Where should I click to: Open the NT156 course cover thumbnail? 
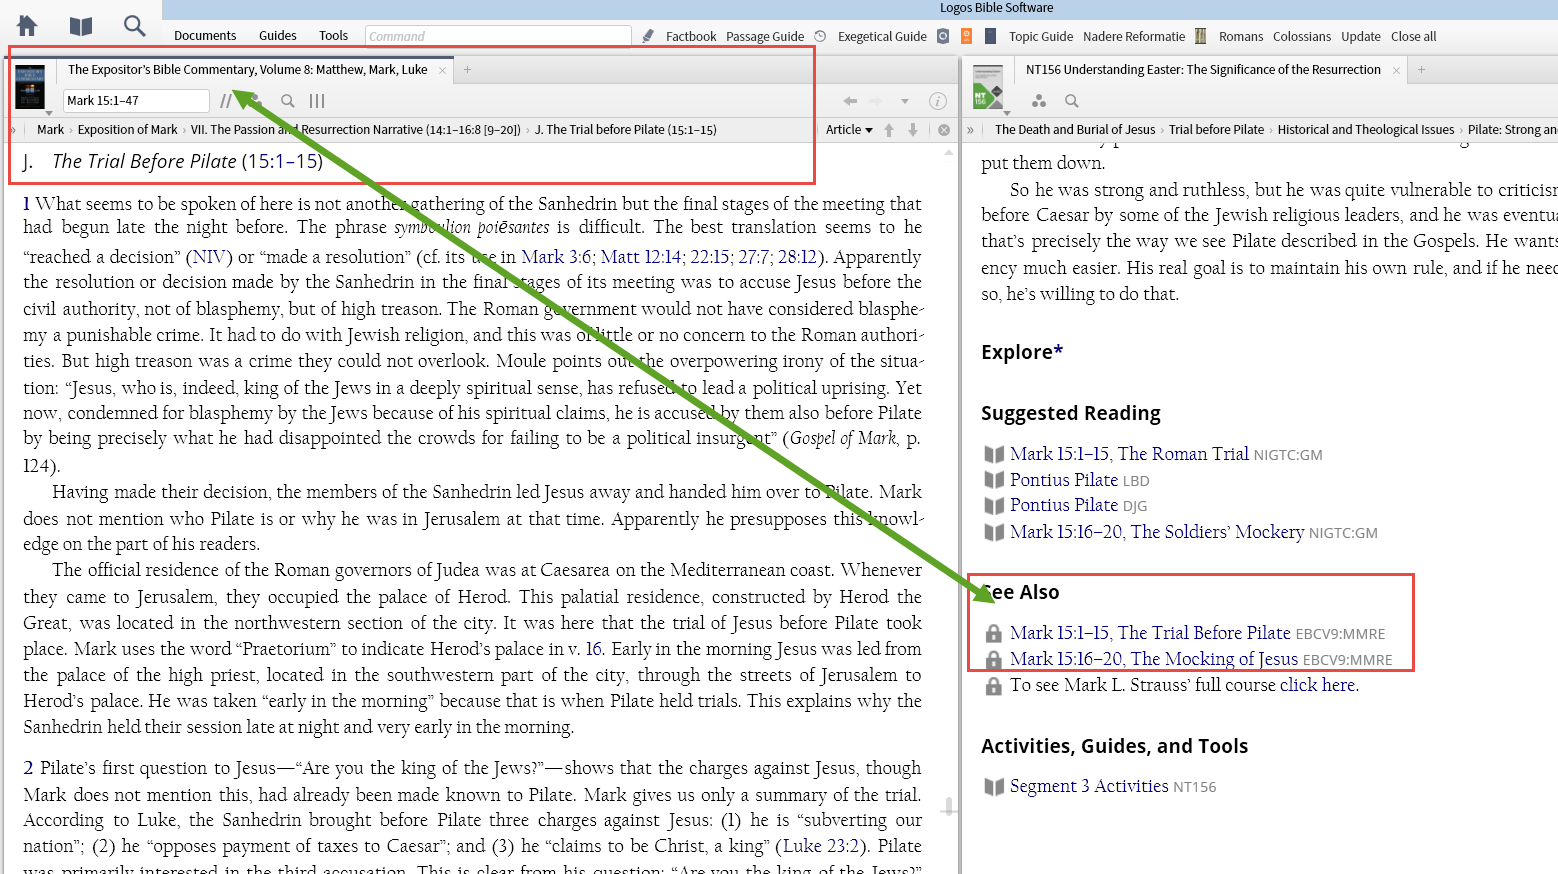click(988, 87)
